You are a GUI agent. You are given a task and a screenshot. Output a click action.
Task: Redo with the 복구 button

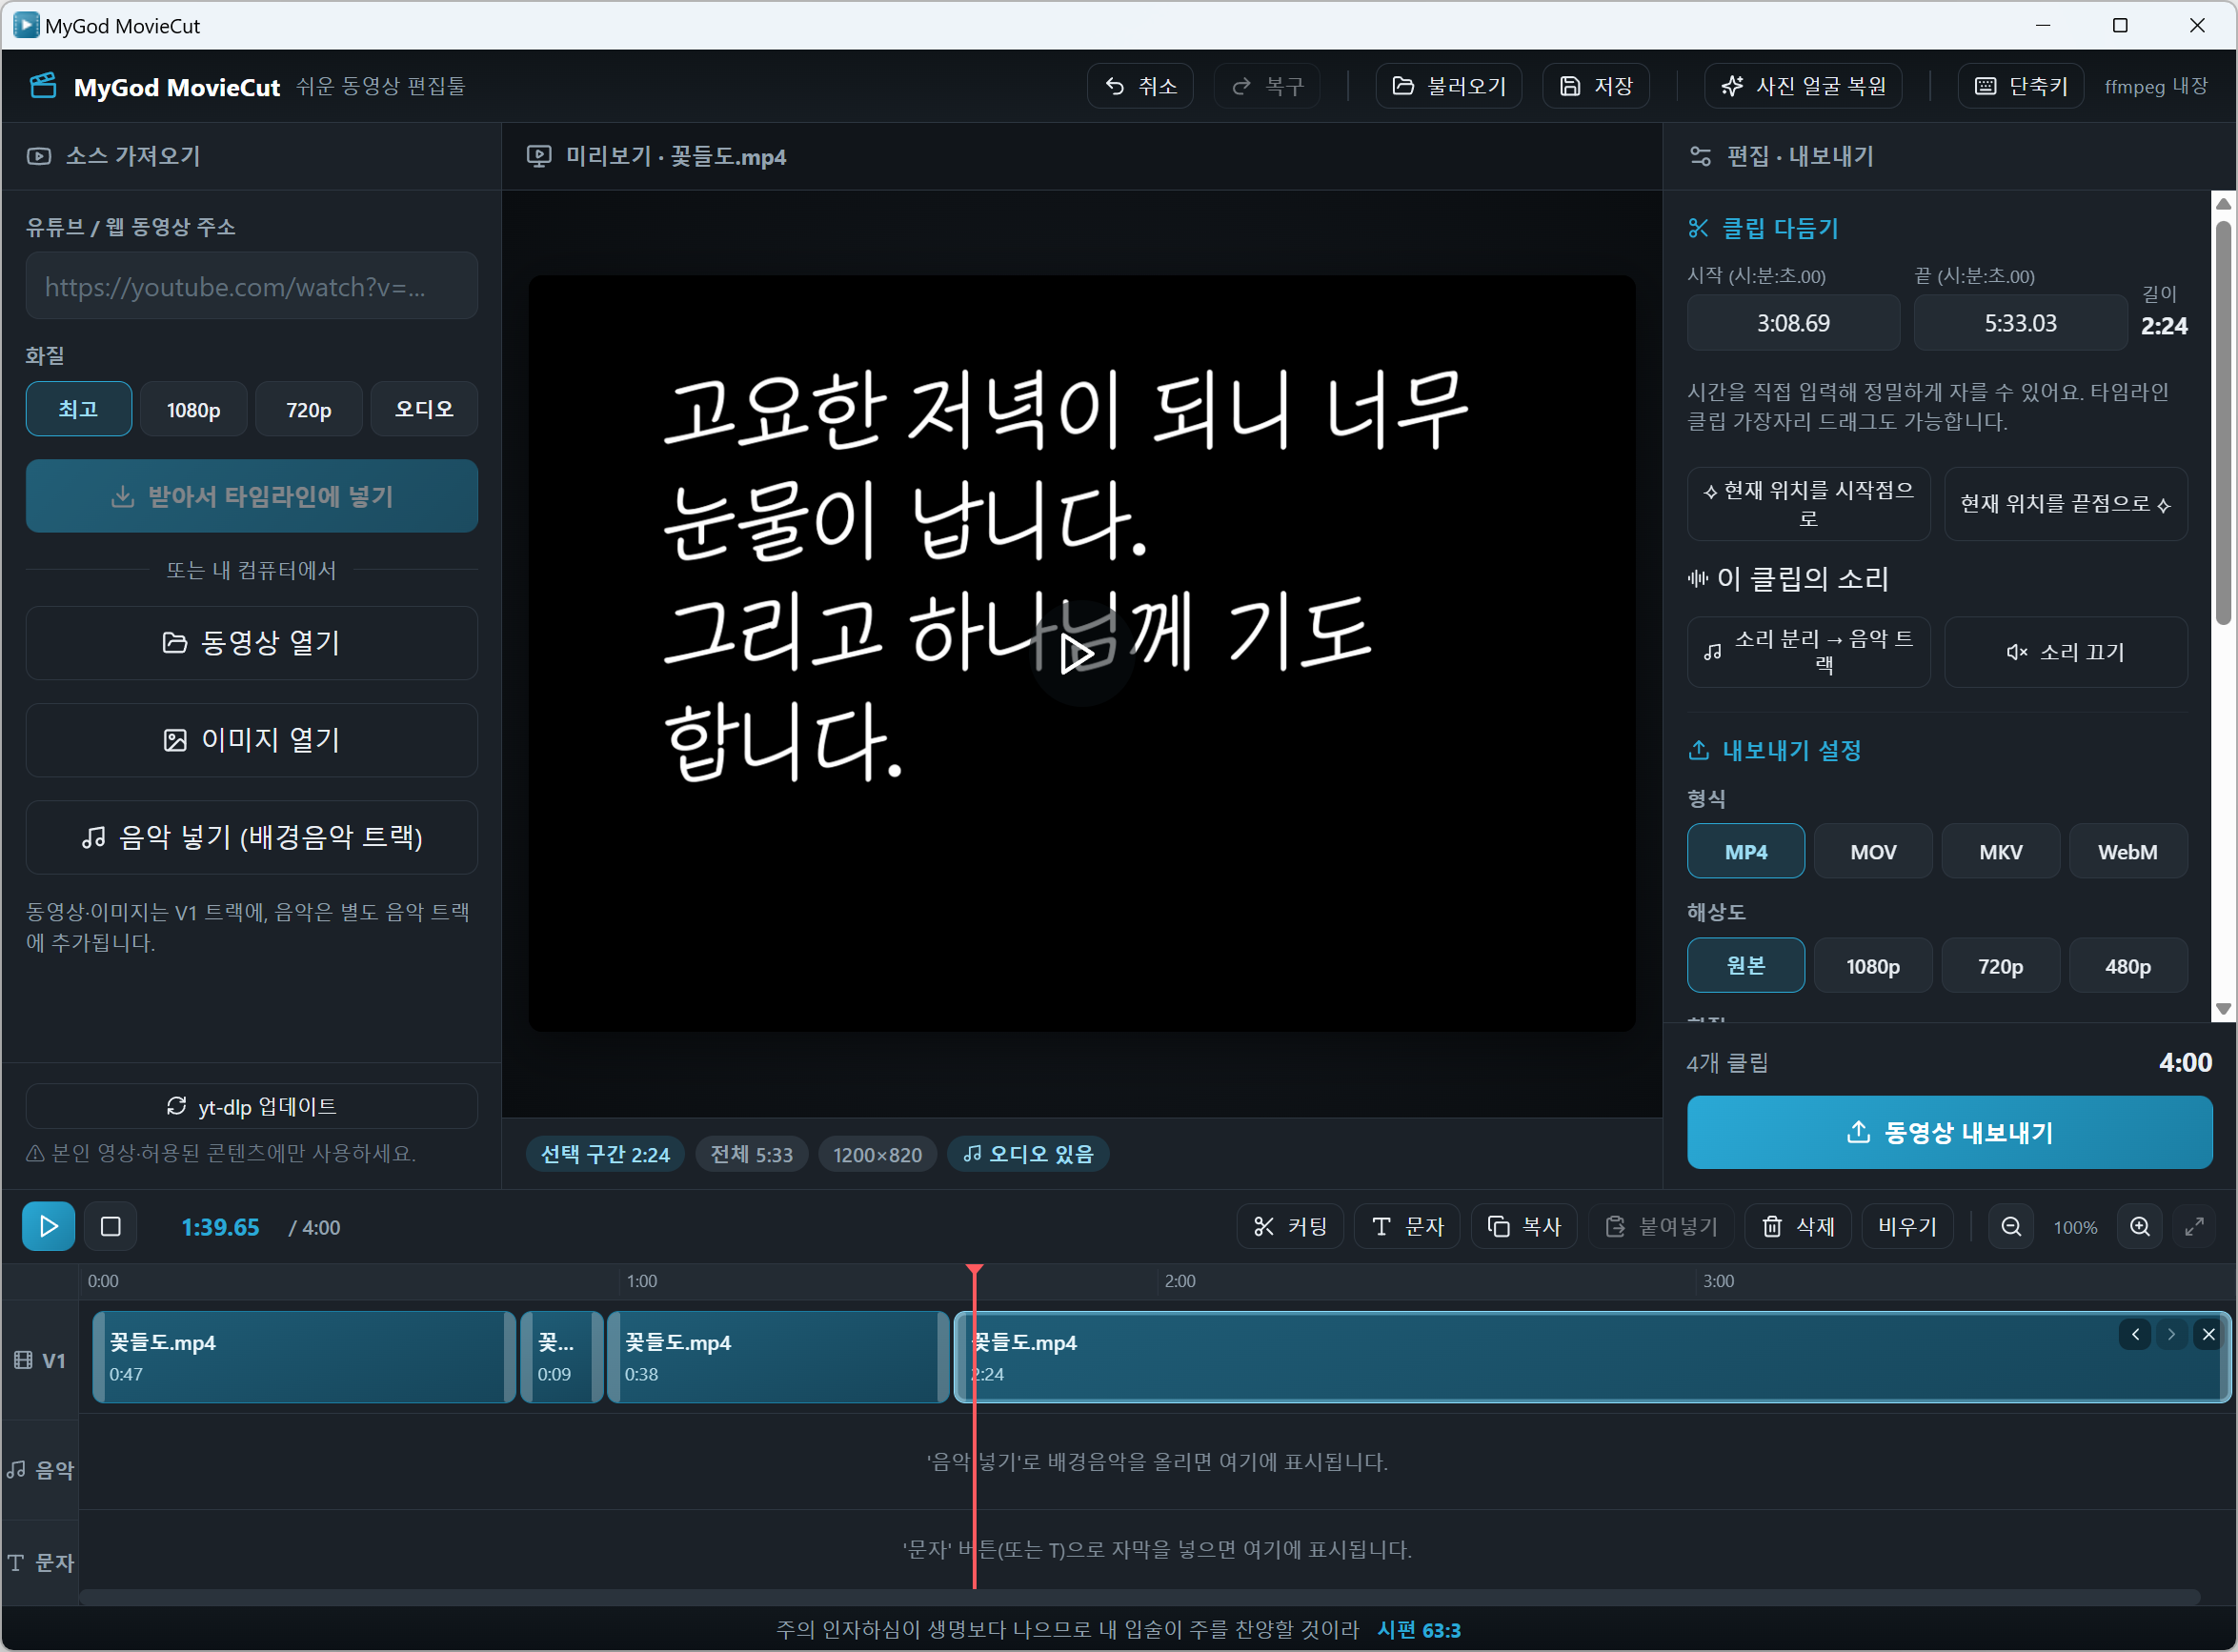click(x=1267, y=86)
